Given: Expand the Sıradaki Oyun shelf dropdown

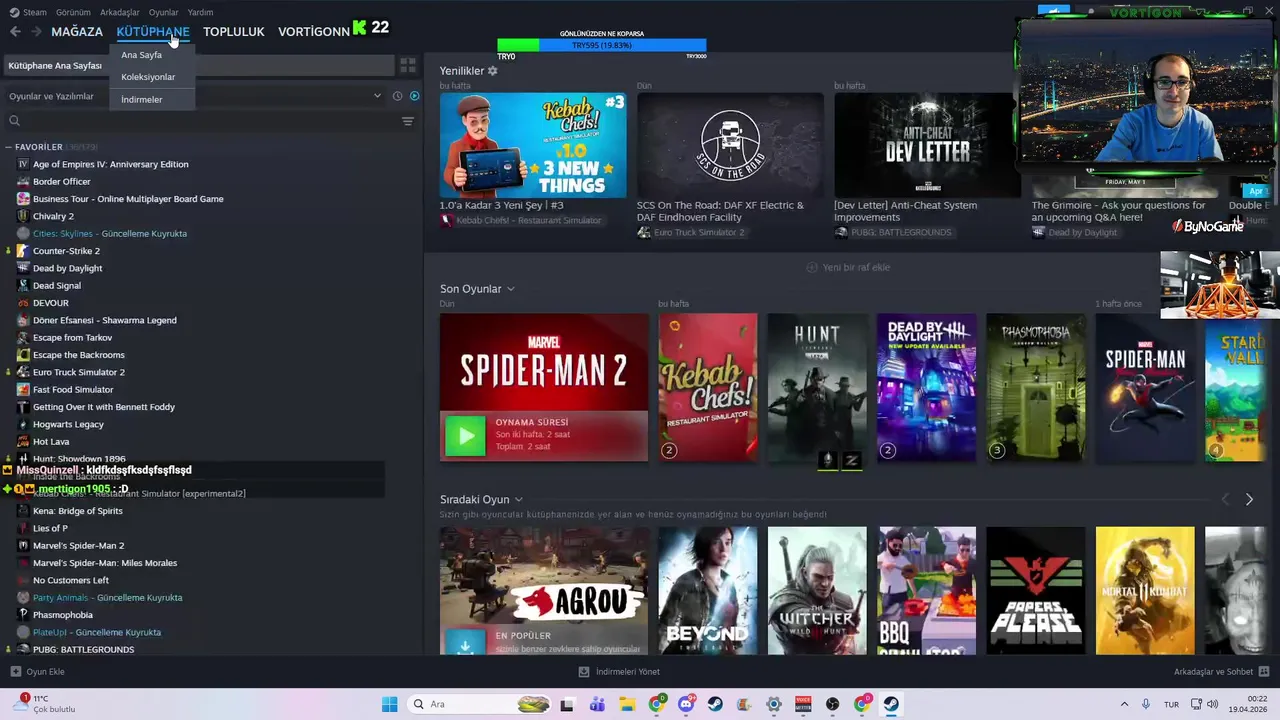Looking at the screenshot, I should click(518, 499).
